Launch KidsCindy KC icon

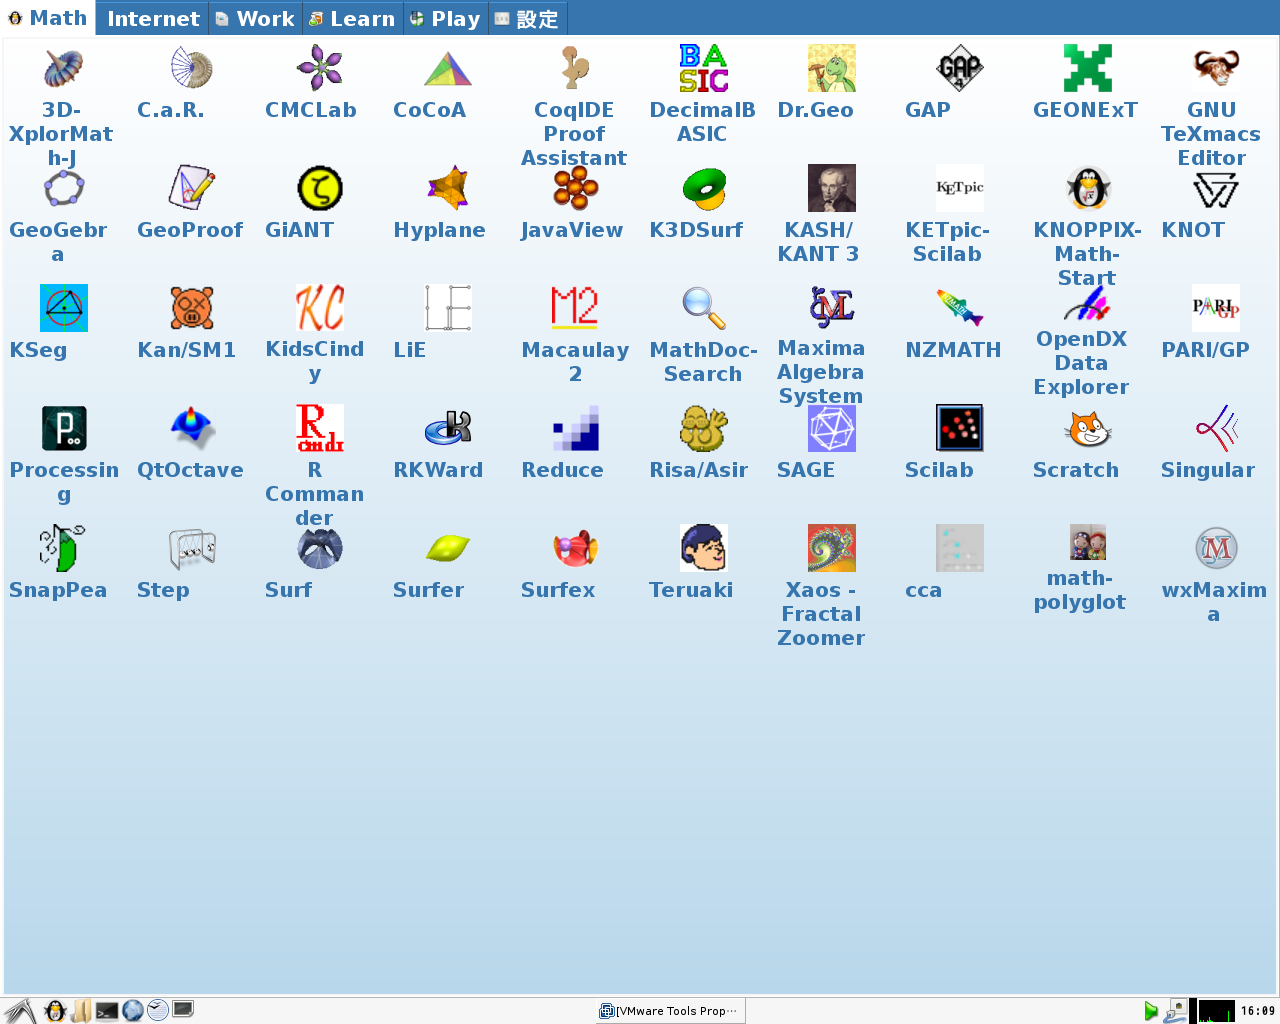(320, 308)
